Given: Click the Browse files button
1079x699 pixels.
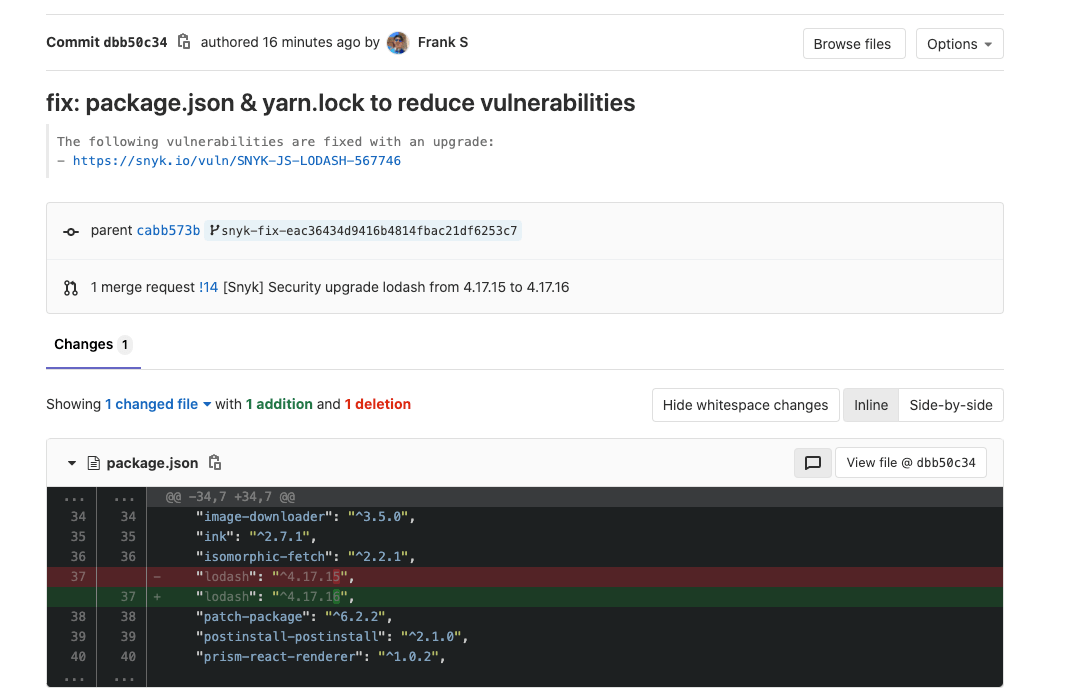Looking at the screenshot, I should click(852, 44).
